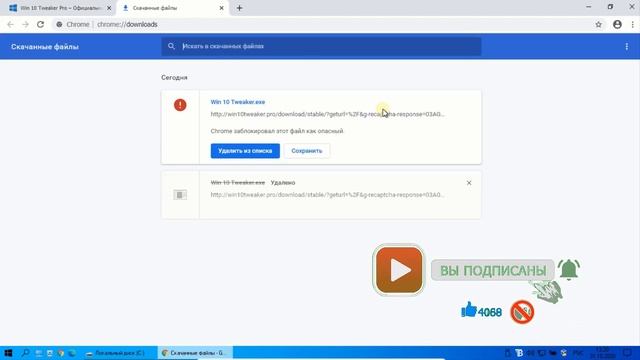
Task: Click the file icon of the deleted download
Action: tap(180, 195)
